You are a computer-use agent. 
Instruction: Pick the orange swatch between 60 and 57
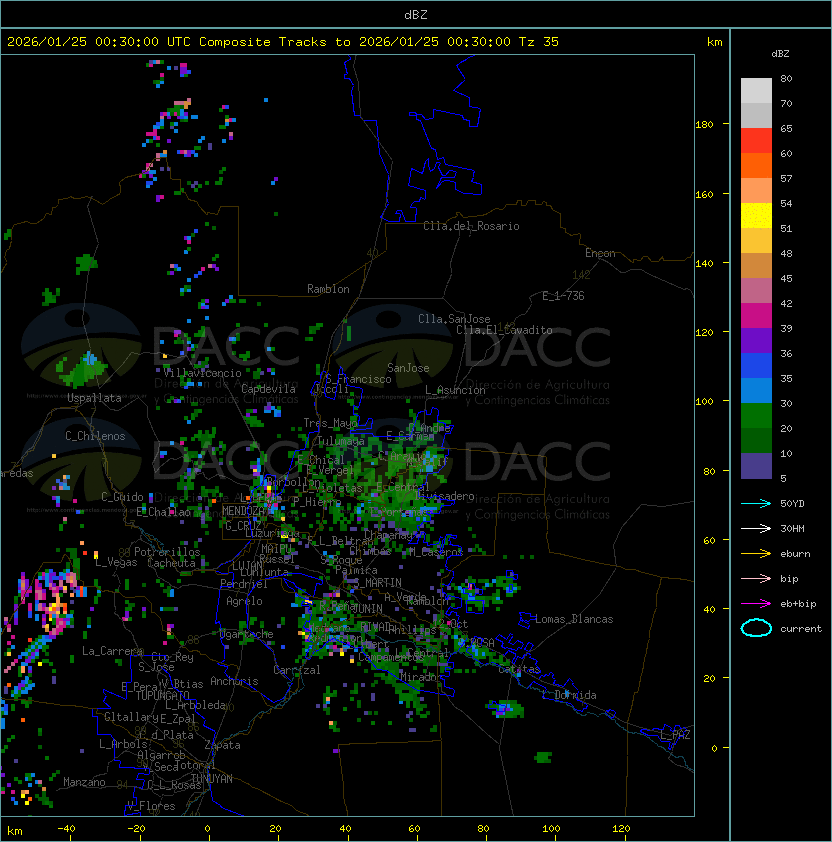click(756, 166)
